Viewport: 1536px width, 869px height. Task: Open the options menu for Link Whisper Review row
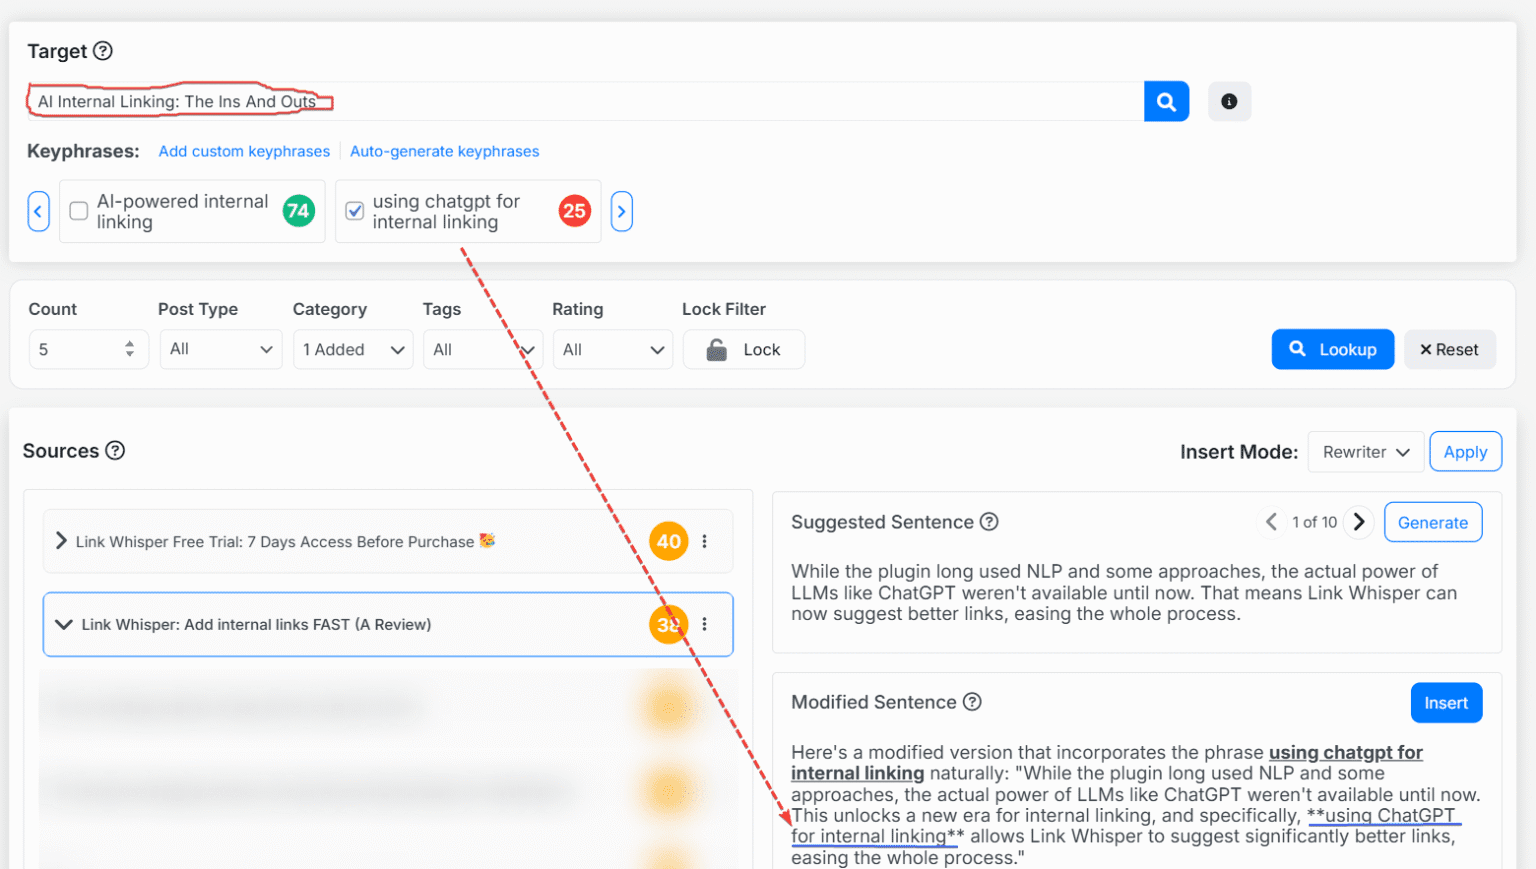pos(704,624)
